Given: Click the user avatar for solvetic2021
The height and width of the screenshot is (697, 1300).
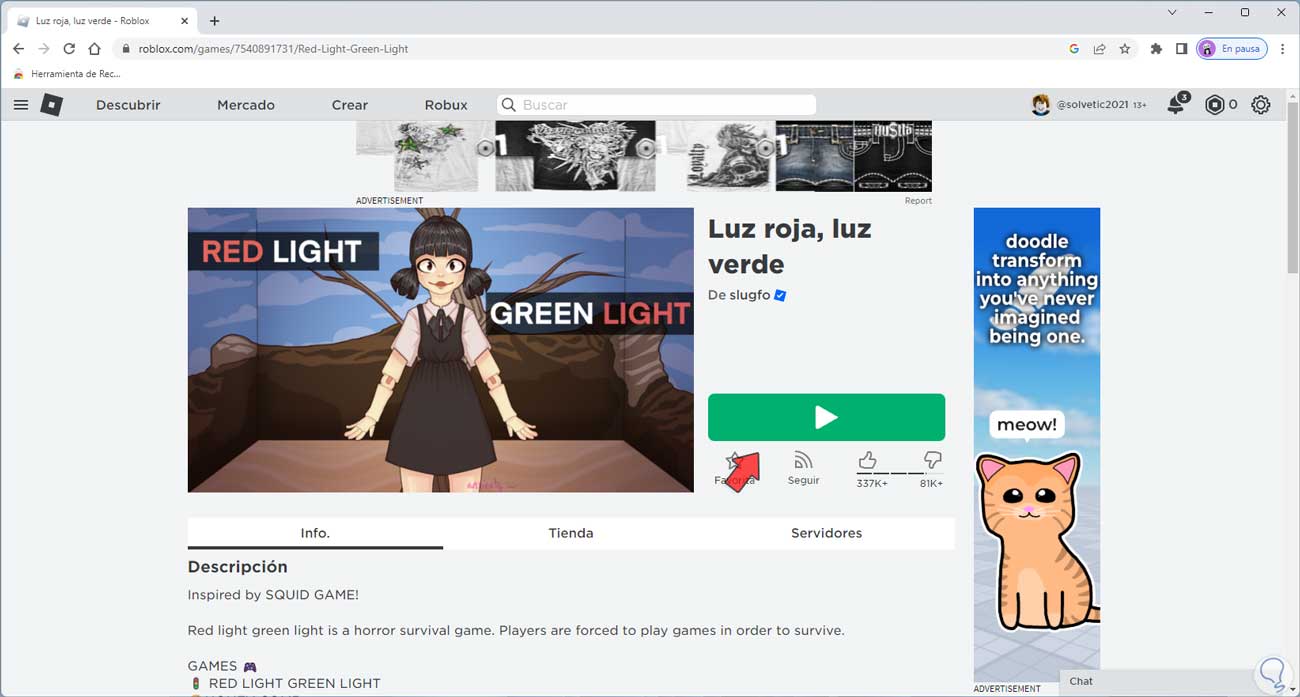Looking at the screenshot, I should (x=1041, y=104).
